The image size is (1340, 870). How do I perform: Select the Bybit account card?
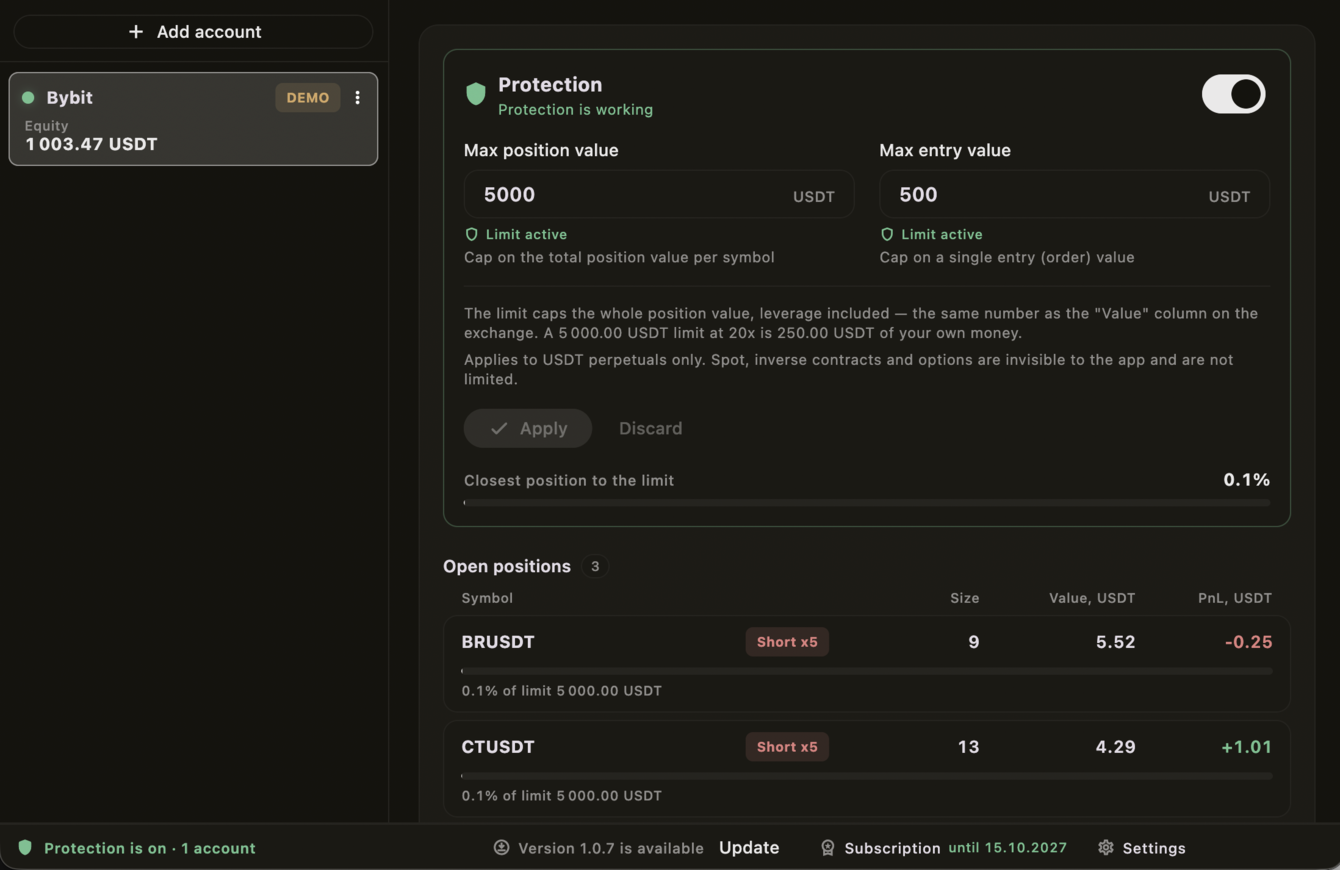pos(193,119)
